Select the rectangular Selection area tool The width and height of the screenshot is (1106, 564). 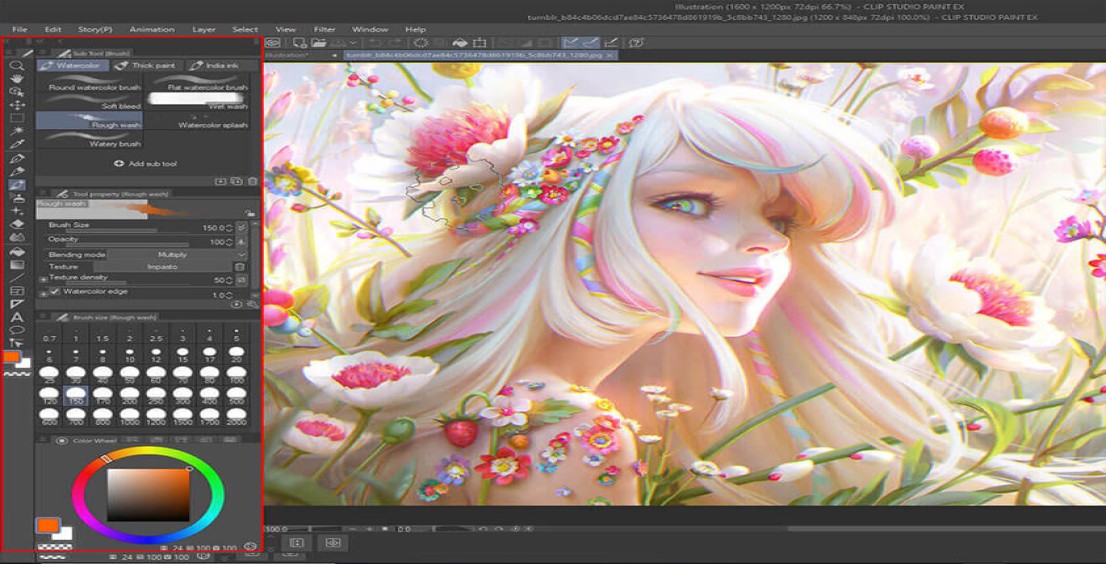(x=17, y=118)
